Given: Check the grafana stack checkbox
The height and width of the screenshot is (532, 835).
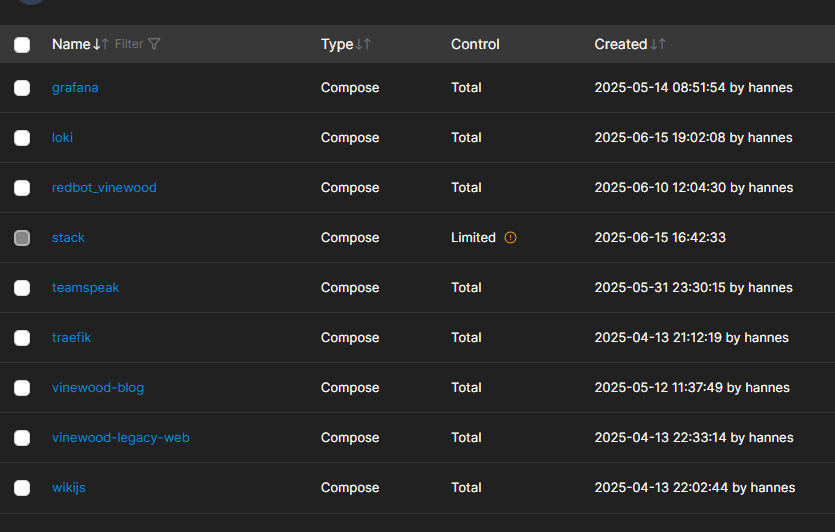Looking at the screenshot, I should click(x=22, y=88).
